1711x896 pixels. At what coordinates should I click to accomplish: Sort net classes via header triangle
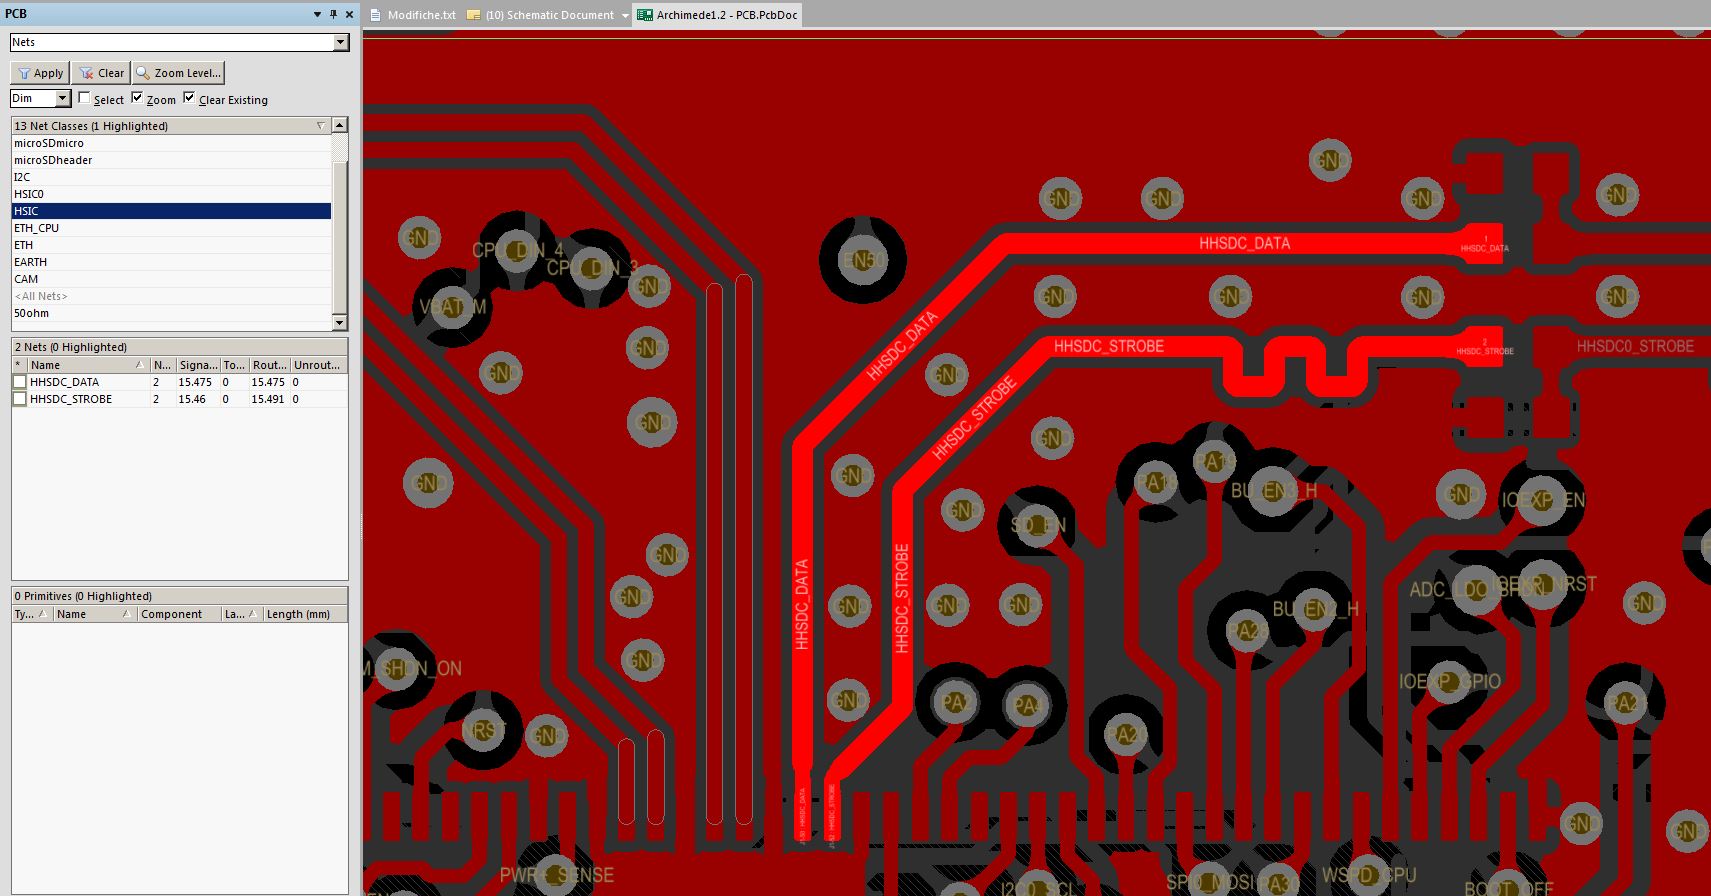[x=321, y=126]
